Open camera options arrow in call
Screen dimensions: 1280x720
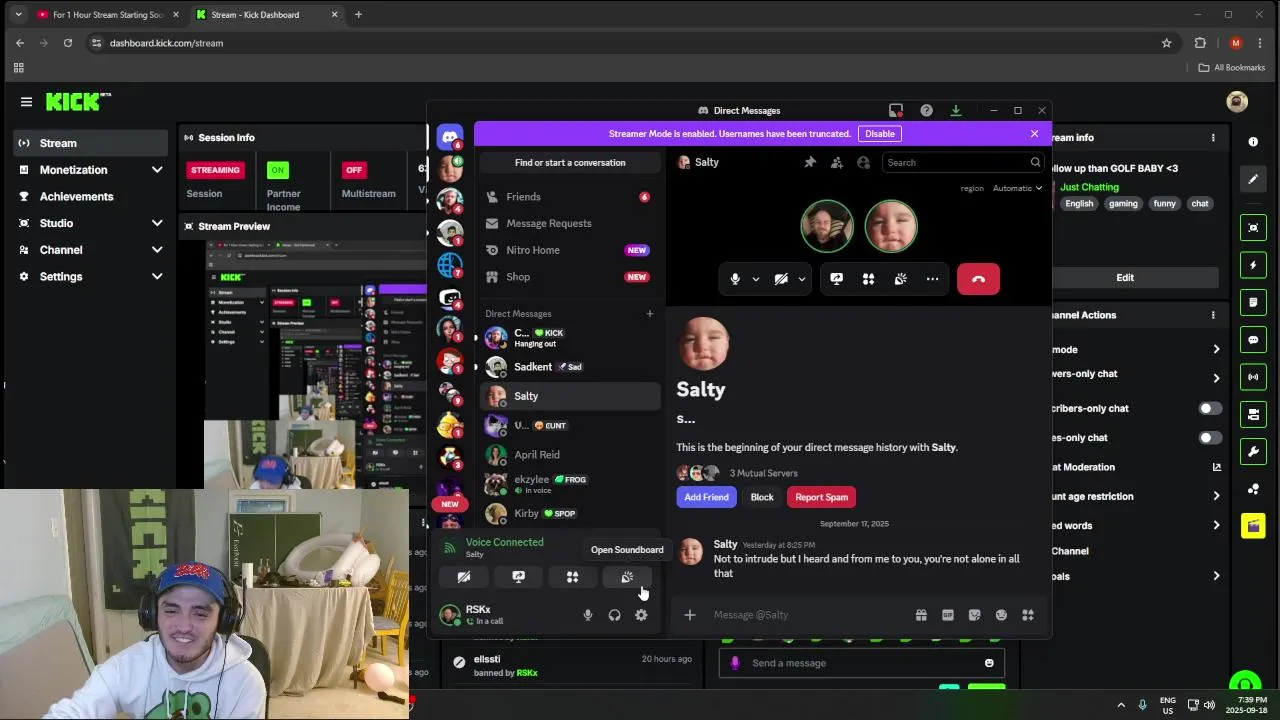802,279
